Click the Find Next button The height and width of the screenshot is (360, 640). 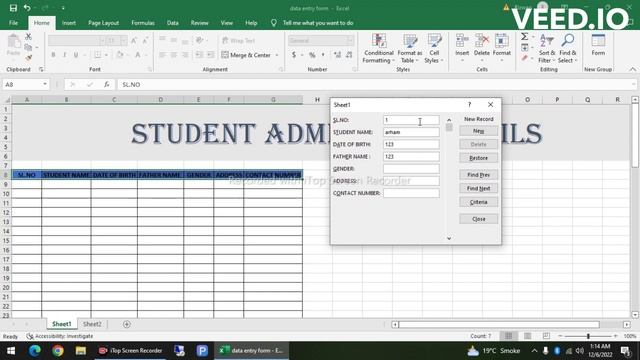[x=478, y=188]
